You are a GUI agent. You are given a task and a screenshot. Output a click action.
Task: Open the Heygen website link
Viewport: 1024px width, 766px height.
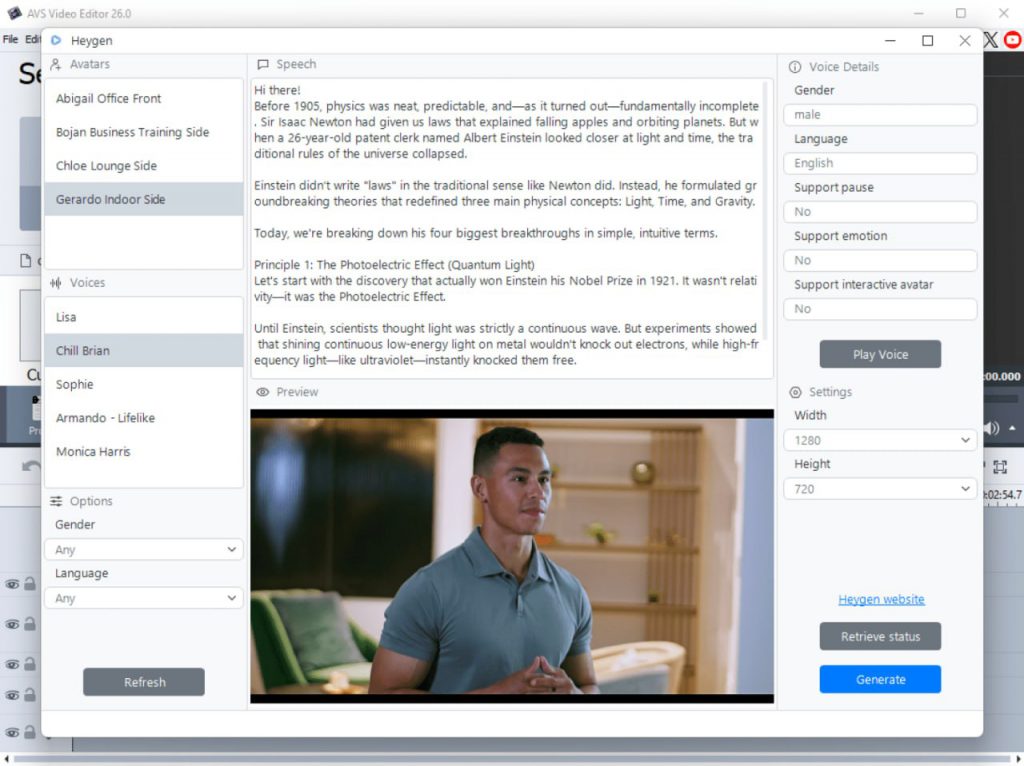tap(881, 599)
